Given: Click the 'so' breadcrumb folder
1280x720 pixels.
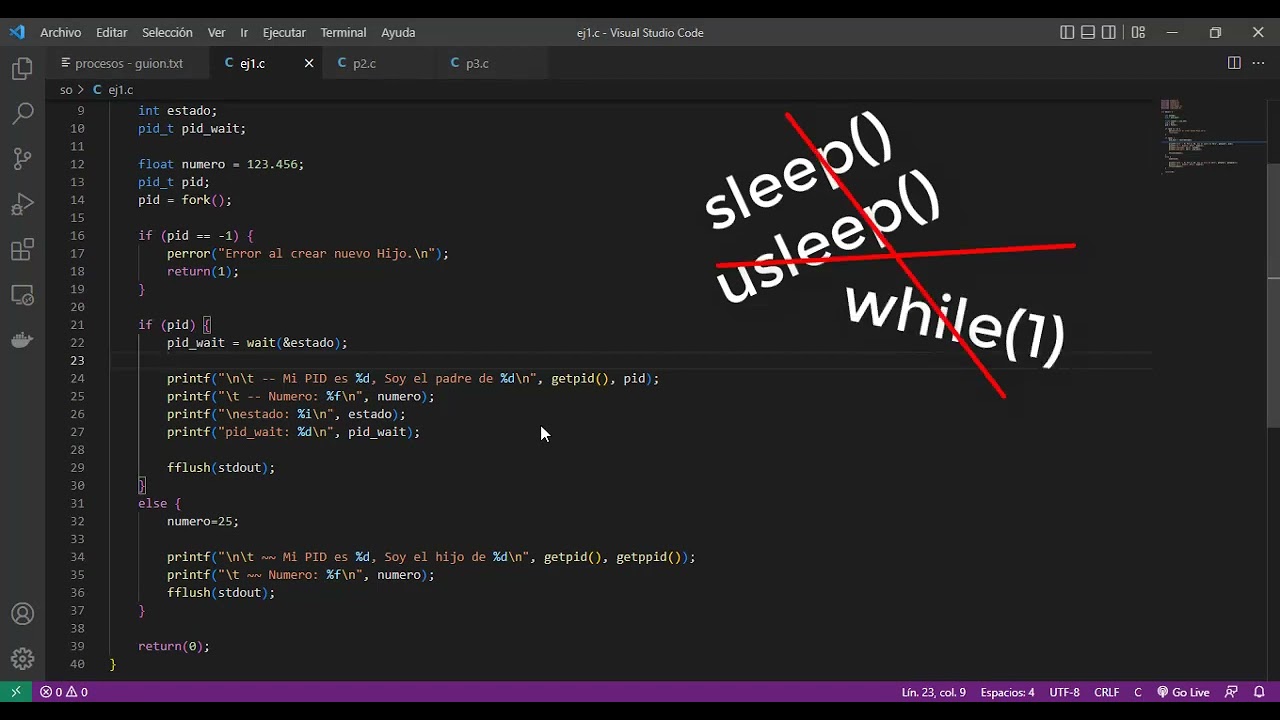Looking at the screenshot, I should point(66,90).
